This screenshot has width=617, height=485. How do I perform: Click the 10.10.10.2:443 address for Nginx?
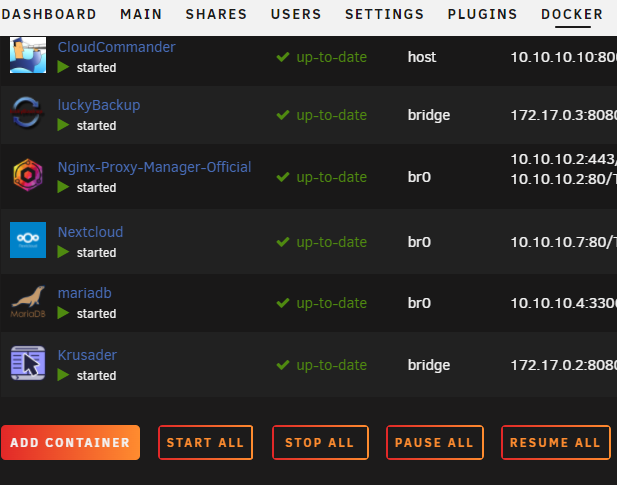tap(563, 159)
